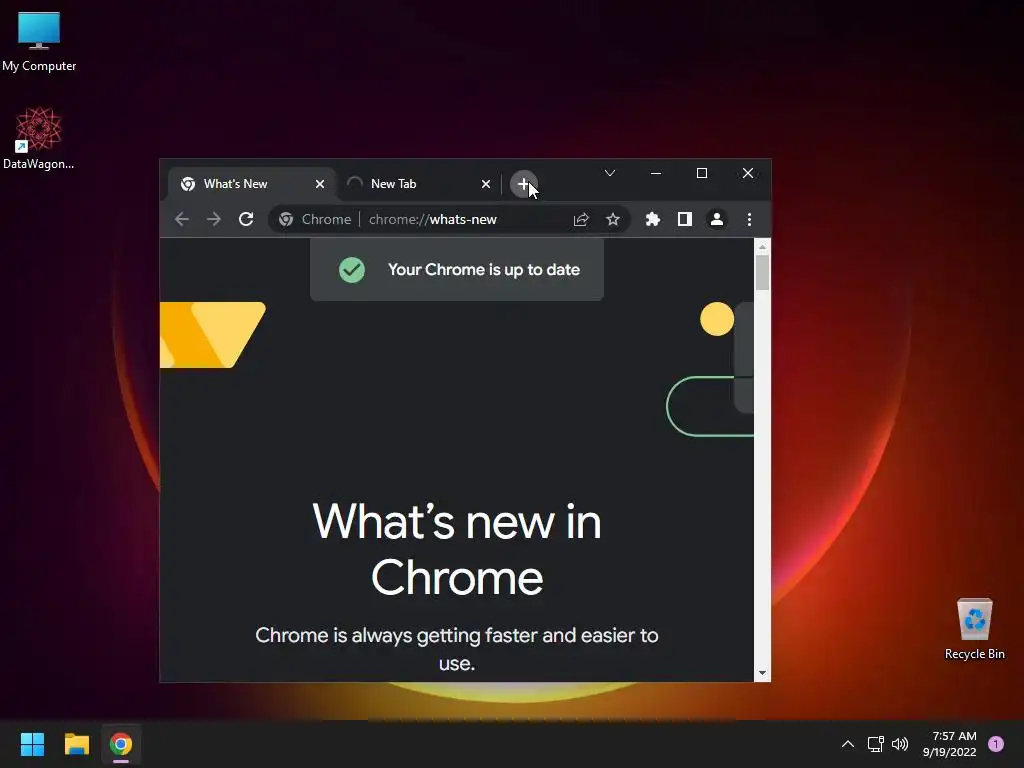Minimize the Chrome window
This screenshot has height=768, width=1024.
656,173
